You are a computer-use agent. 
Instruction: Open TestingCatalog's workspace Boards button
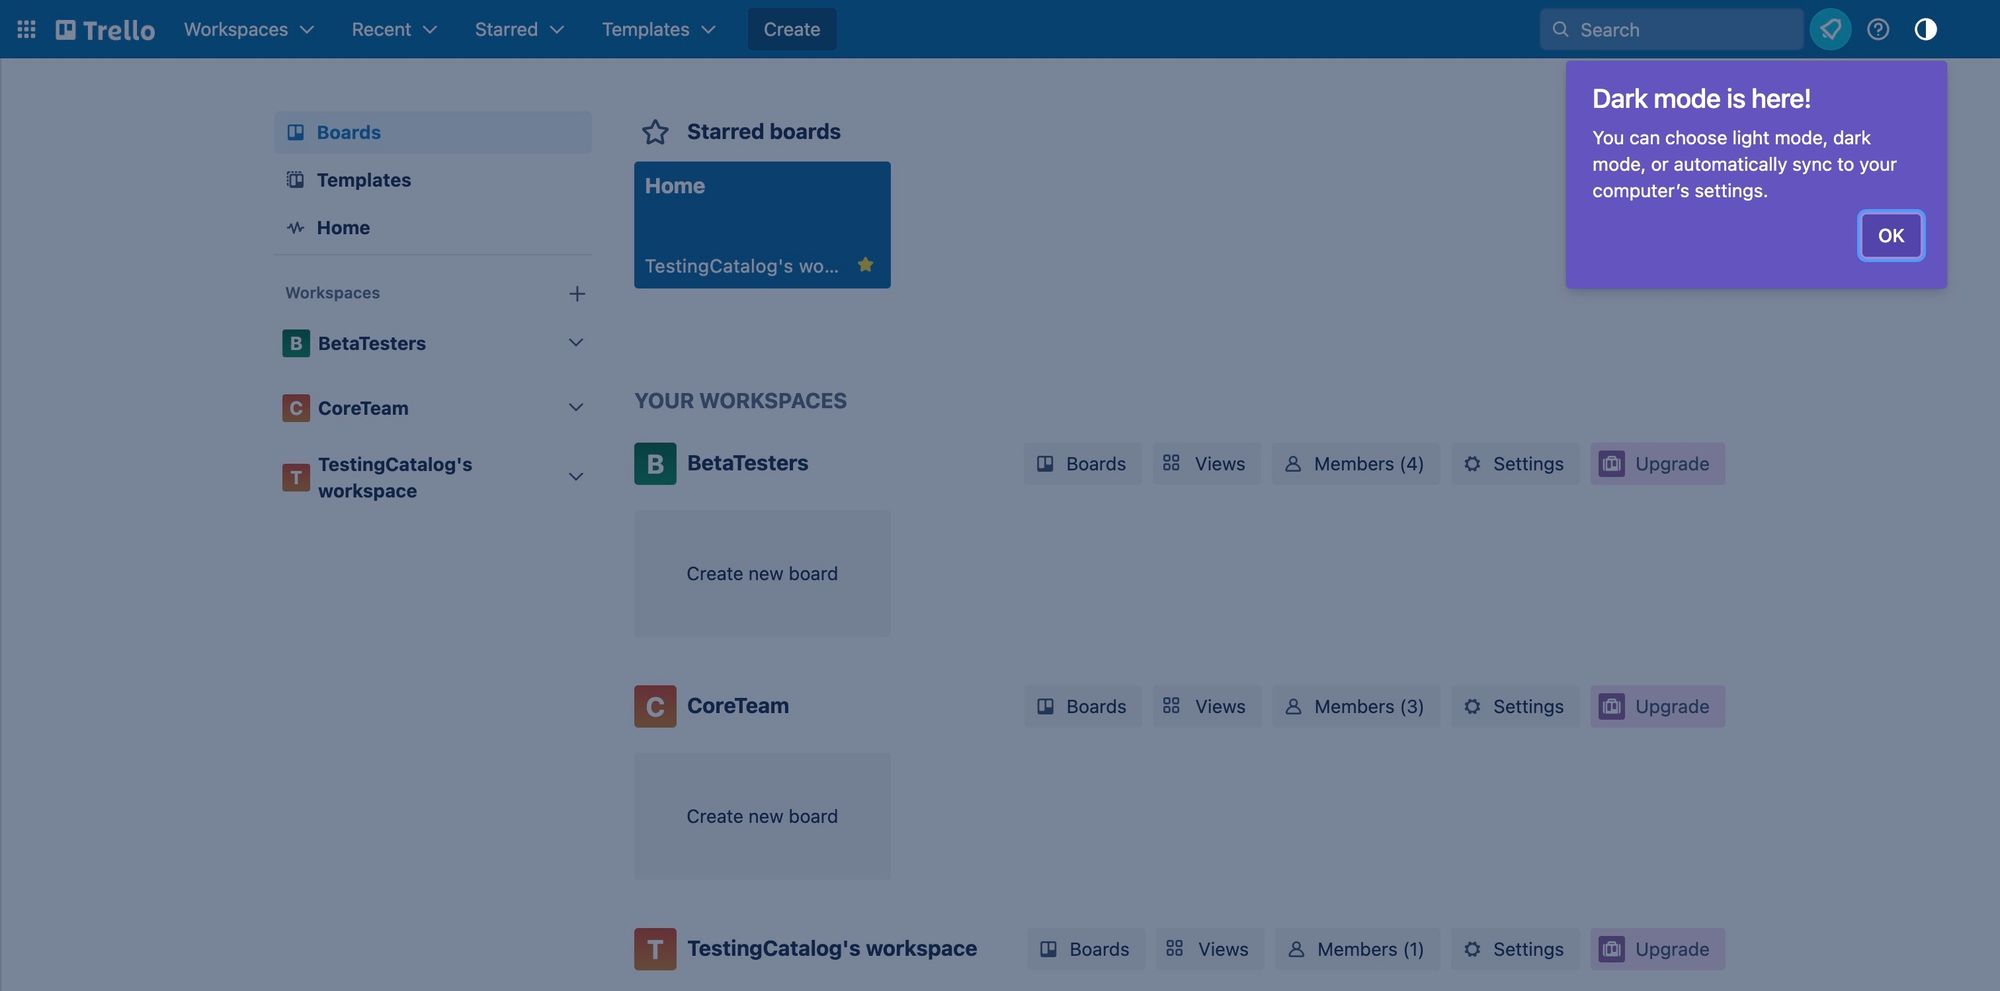1086,949
